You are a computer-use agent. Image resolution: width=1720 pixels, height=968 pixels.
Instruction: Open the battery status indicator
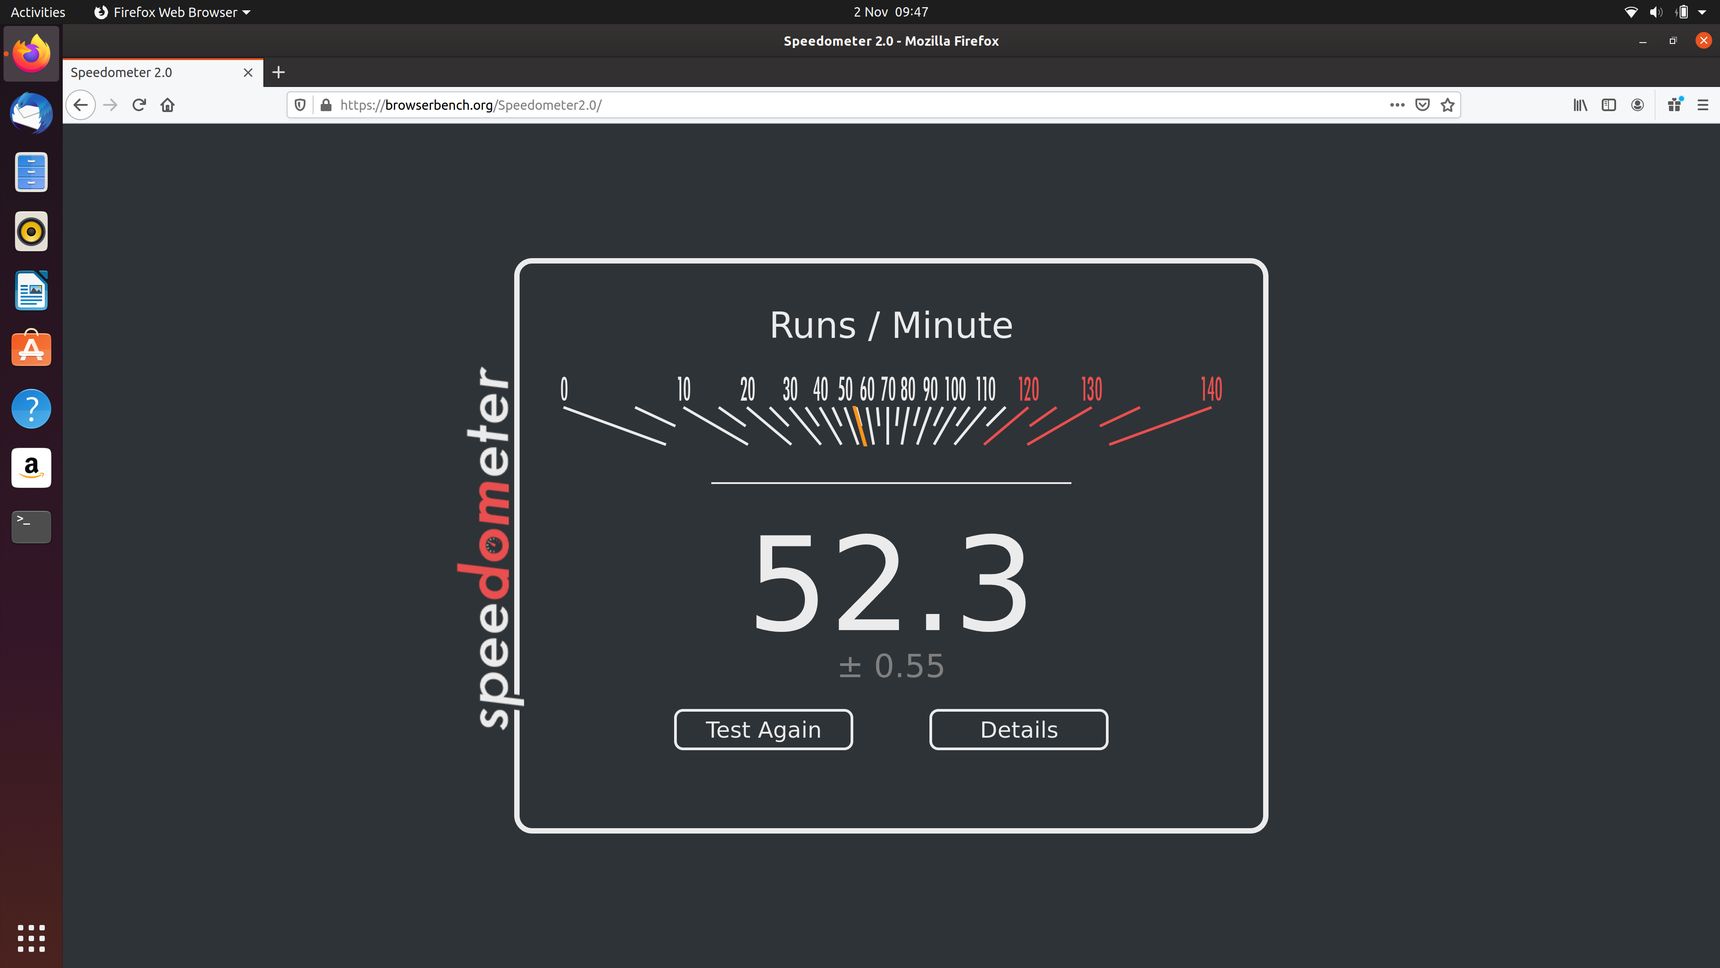tap(1682, 12)
